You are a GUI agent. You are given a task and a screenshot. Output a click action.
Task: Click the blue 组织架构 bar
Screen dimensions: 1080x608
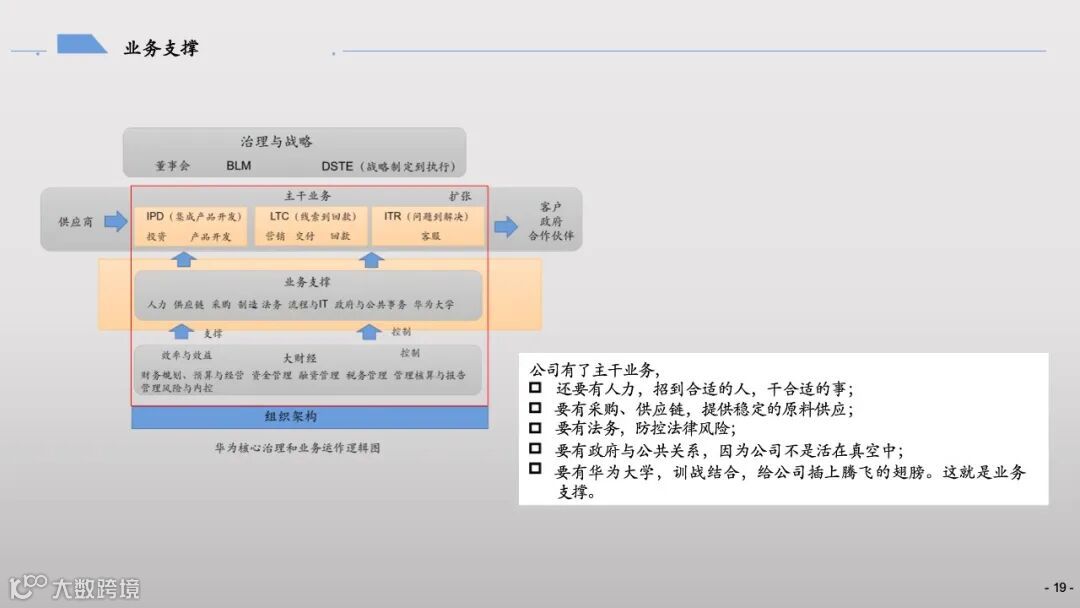click(x=310, y=417)
